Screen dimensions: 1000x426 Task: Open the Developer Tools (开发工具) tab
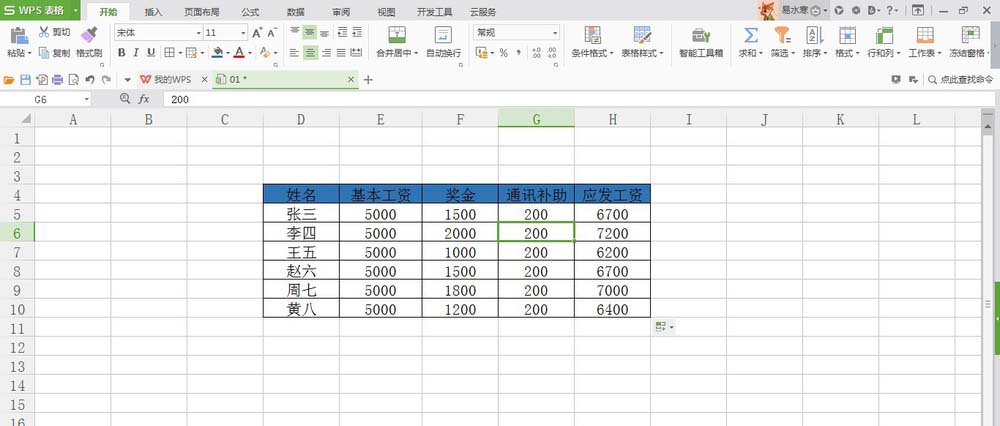point(435,12)
